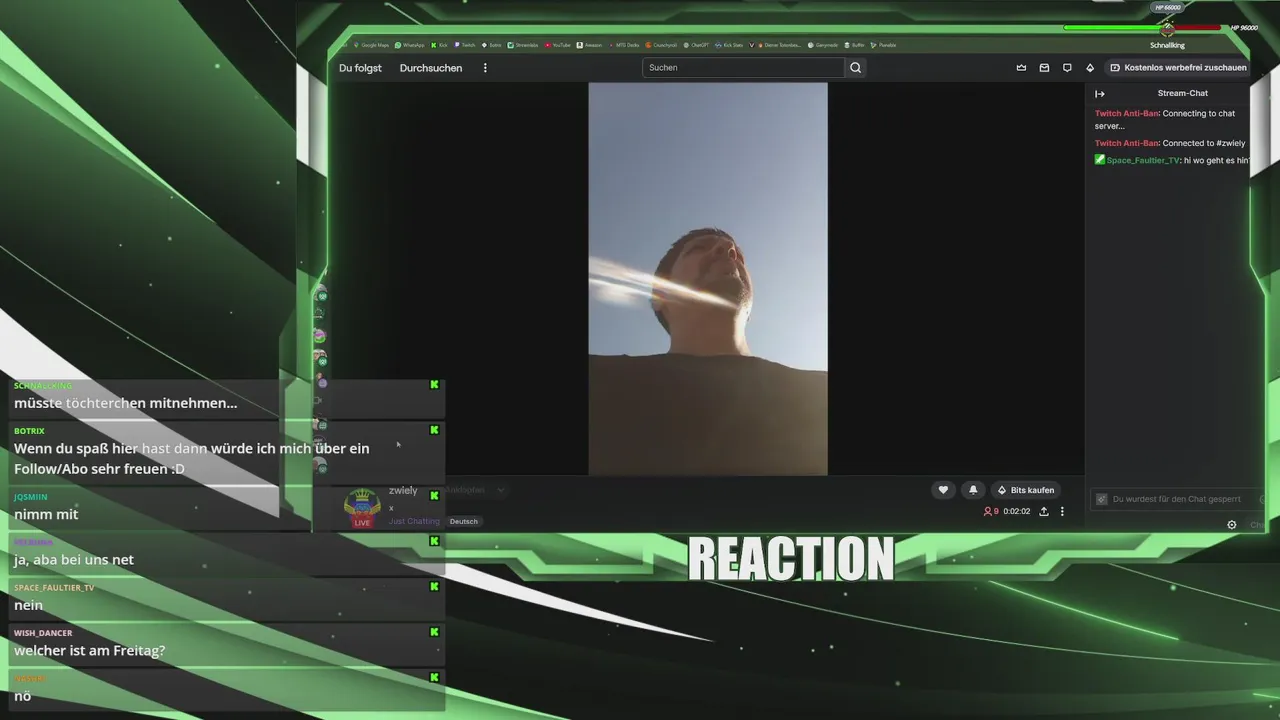The image size is (1280, 720).
Task: Click the Schnallking HP bar overlay
Action: point(1160,28)
